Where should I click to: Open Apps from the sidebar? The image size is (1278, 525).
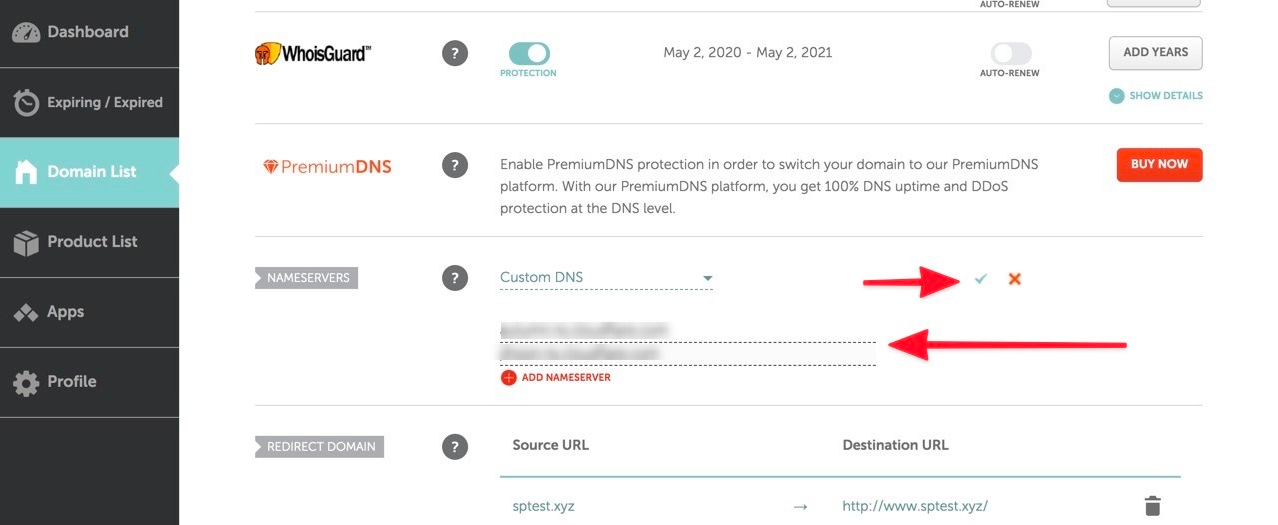(89, 312)
